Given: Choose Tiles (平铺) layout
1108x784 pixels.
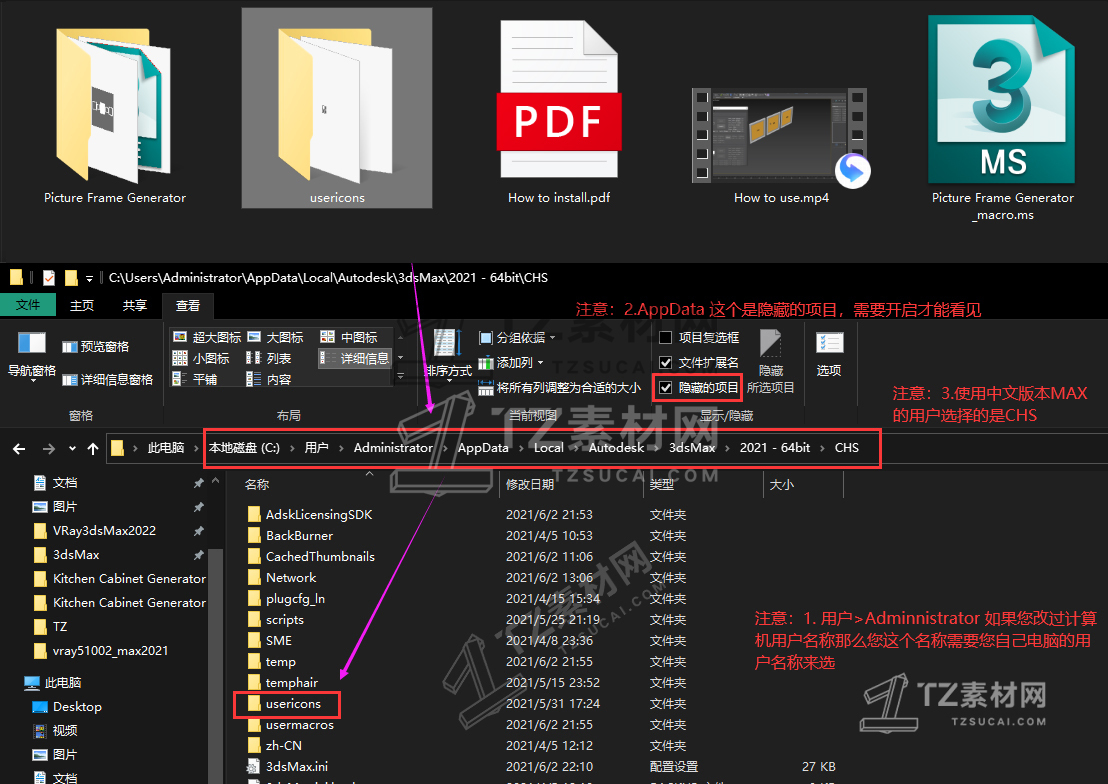Looking at the screenshot, I should click(195, 380).
